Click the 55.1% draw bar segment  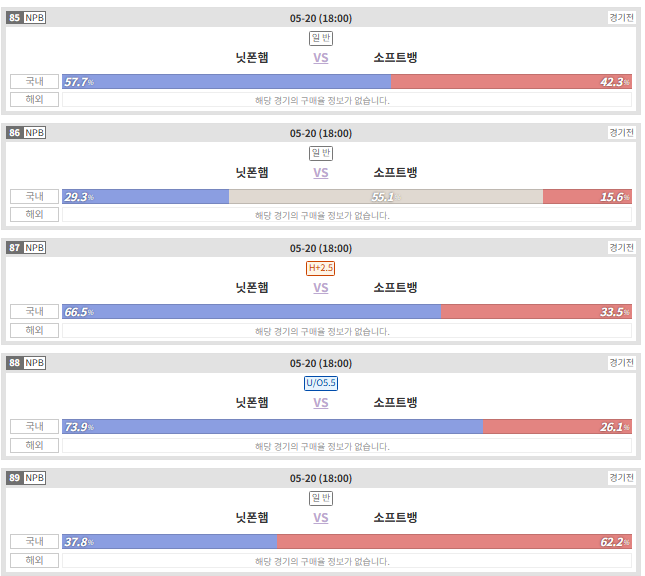coord(386,197)
